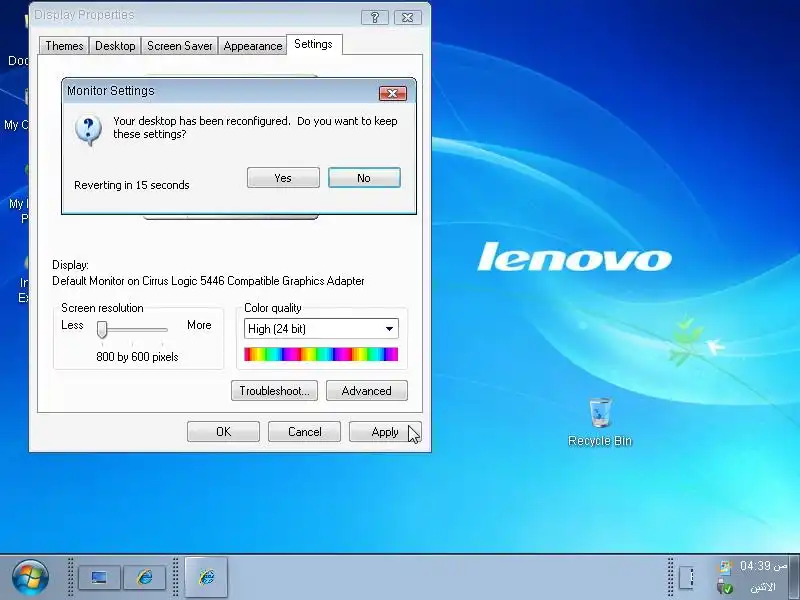The width and height of the screenshot is (800, 600).
Task: Click the Troubleshoot... button
Action: [x=274, y=391]
